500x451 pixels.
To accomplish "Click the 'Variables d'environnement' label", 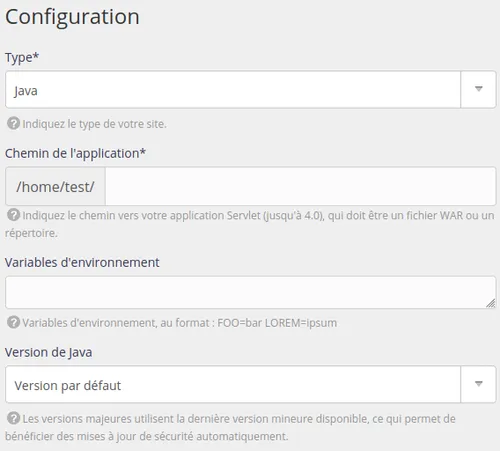I will (82, 263).
